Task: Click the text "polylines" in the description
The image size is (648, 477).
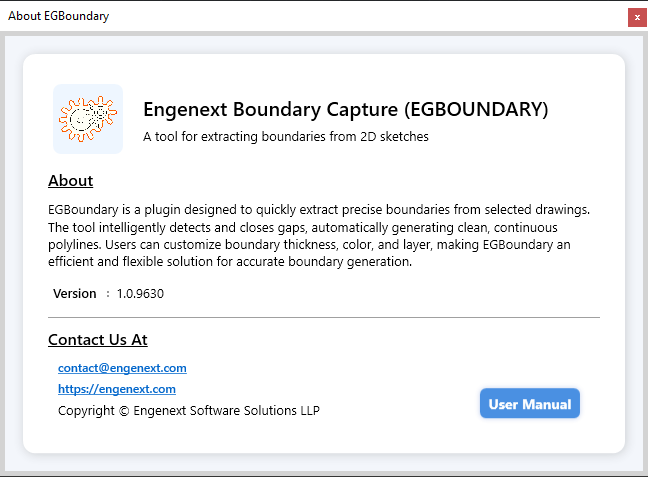Action: coord(74,245)
